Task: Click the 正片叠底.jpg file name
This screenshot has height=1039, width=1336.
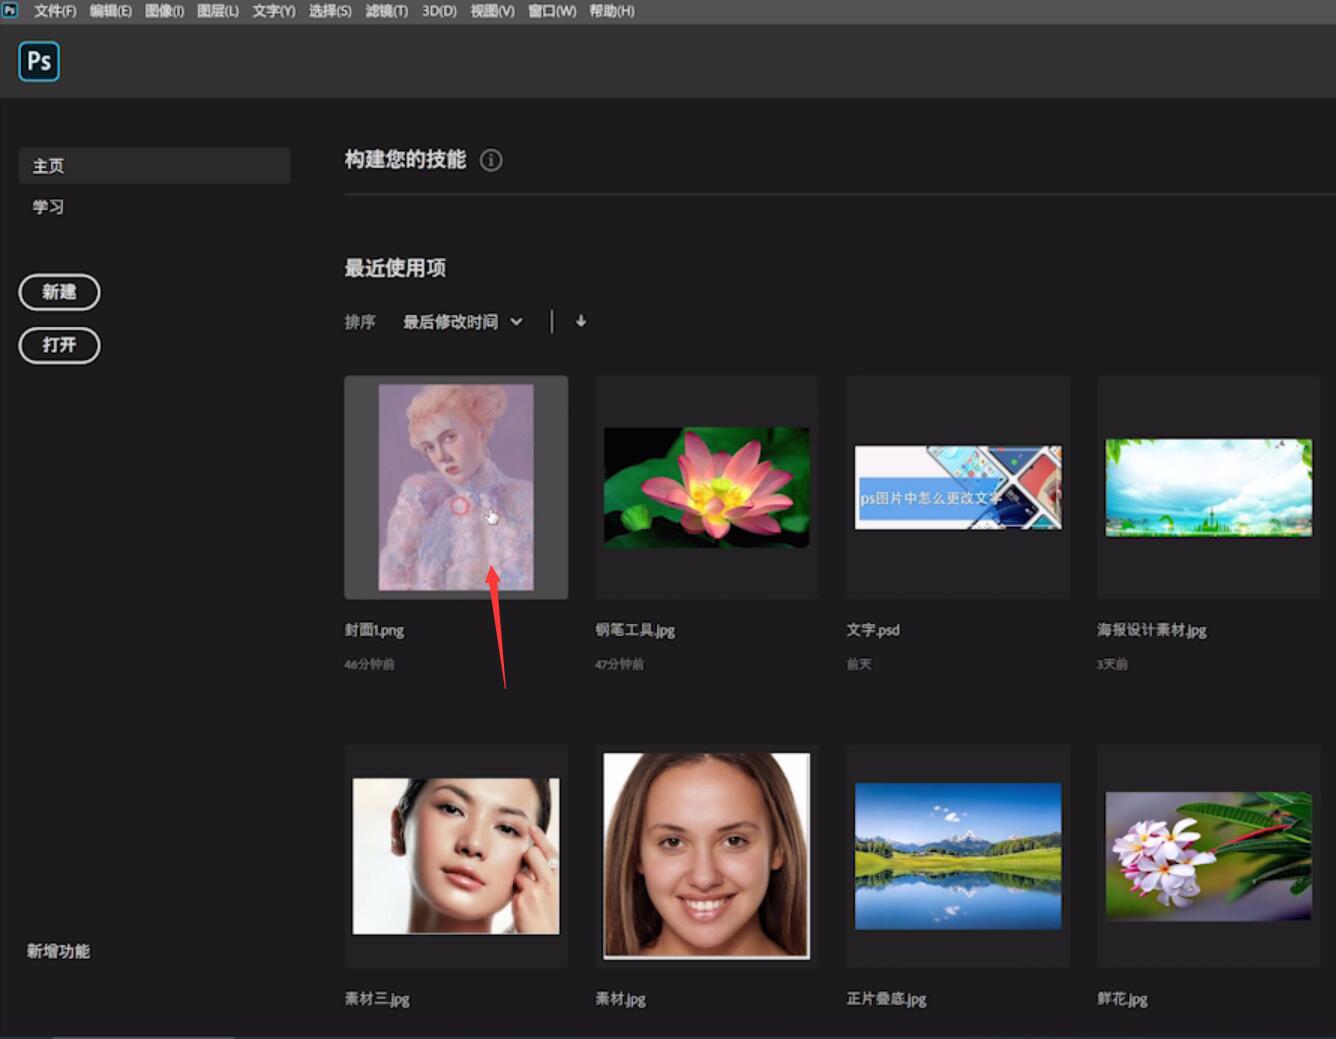Action: [887, 999]
